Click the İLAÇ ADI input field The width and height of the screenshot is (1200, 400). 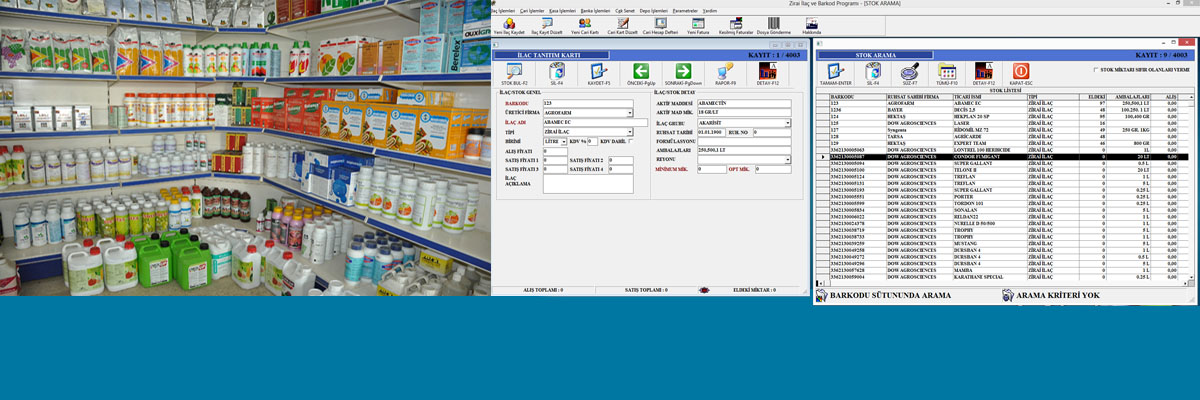(594, 122)
